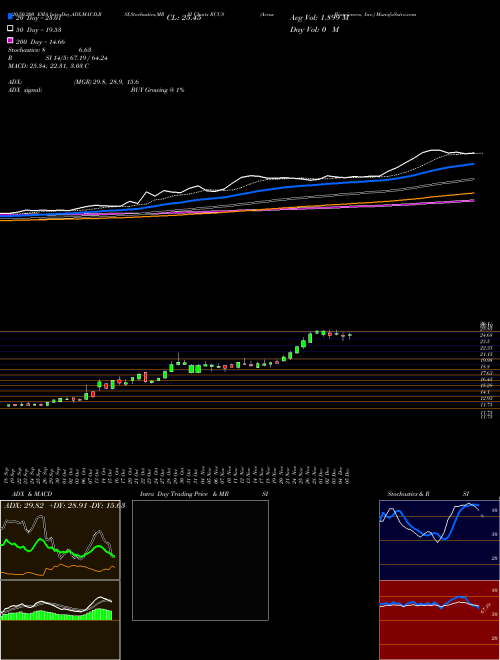The width and height of the screenshot is (500, 660).
Task: Click the RSI 14/3 reading '67.19 / 64.24'
Action: (87, 58)
